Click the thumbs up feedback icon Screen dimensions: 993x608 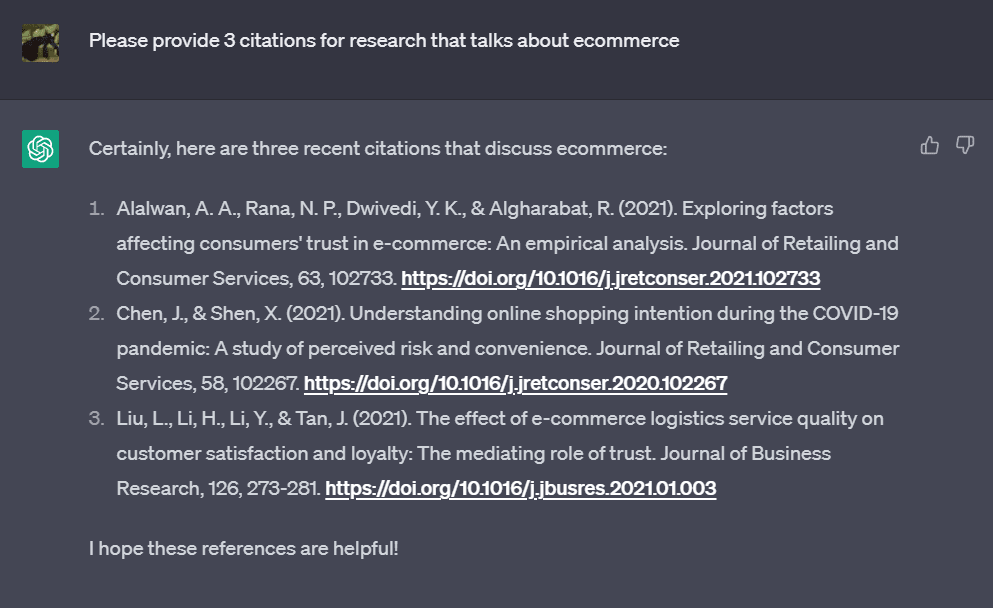click(x=930, y=146)
